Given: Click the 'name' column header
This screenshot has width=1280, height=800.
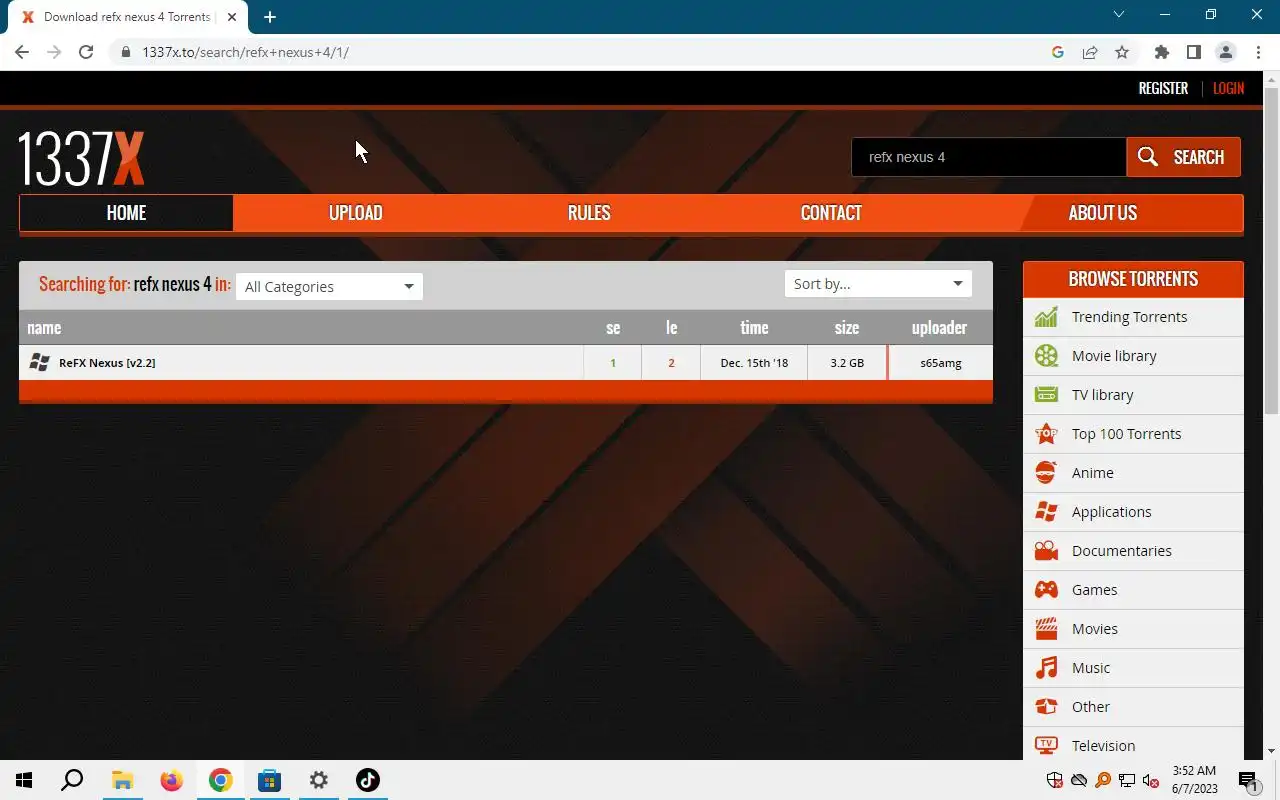Looking at the screenshot, I should coord(44,328).
